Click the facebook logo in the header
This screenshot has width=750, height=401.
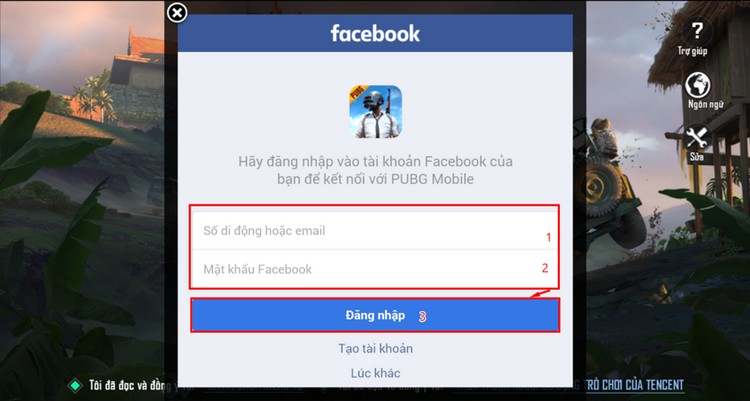375,33
